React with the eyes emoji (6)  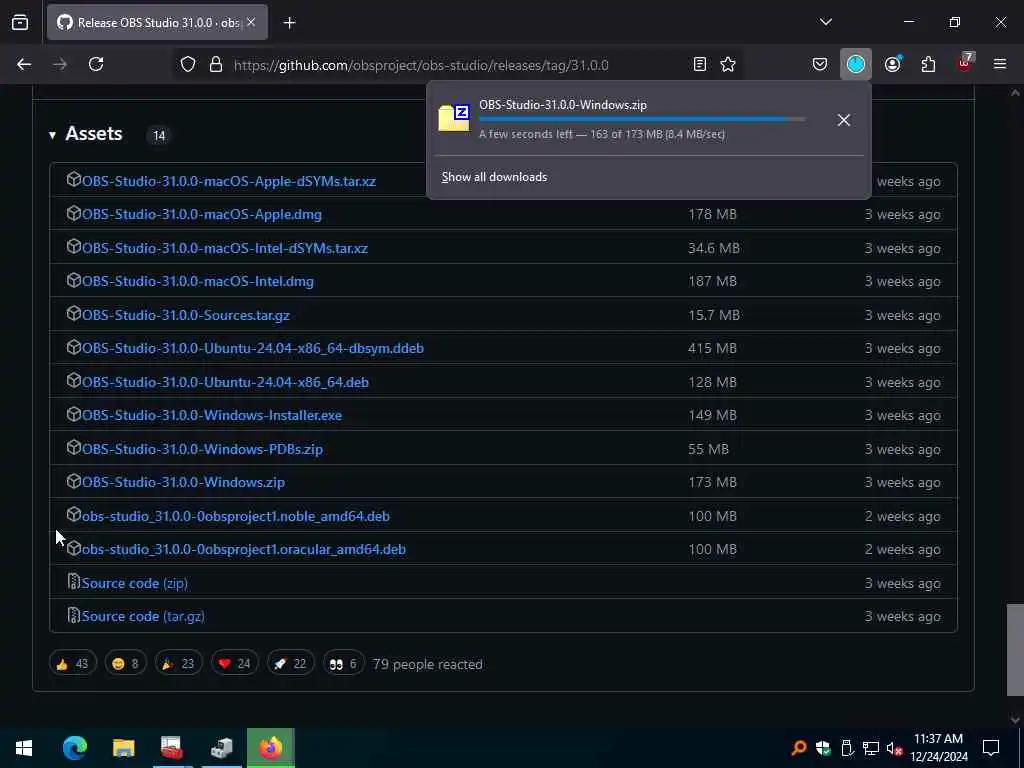(x=344, y=664)
